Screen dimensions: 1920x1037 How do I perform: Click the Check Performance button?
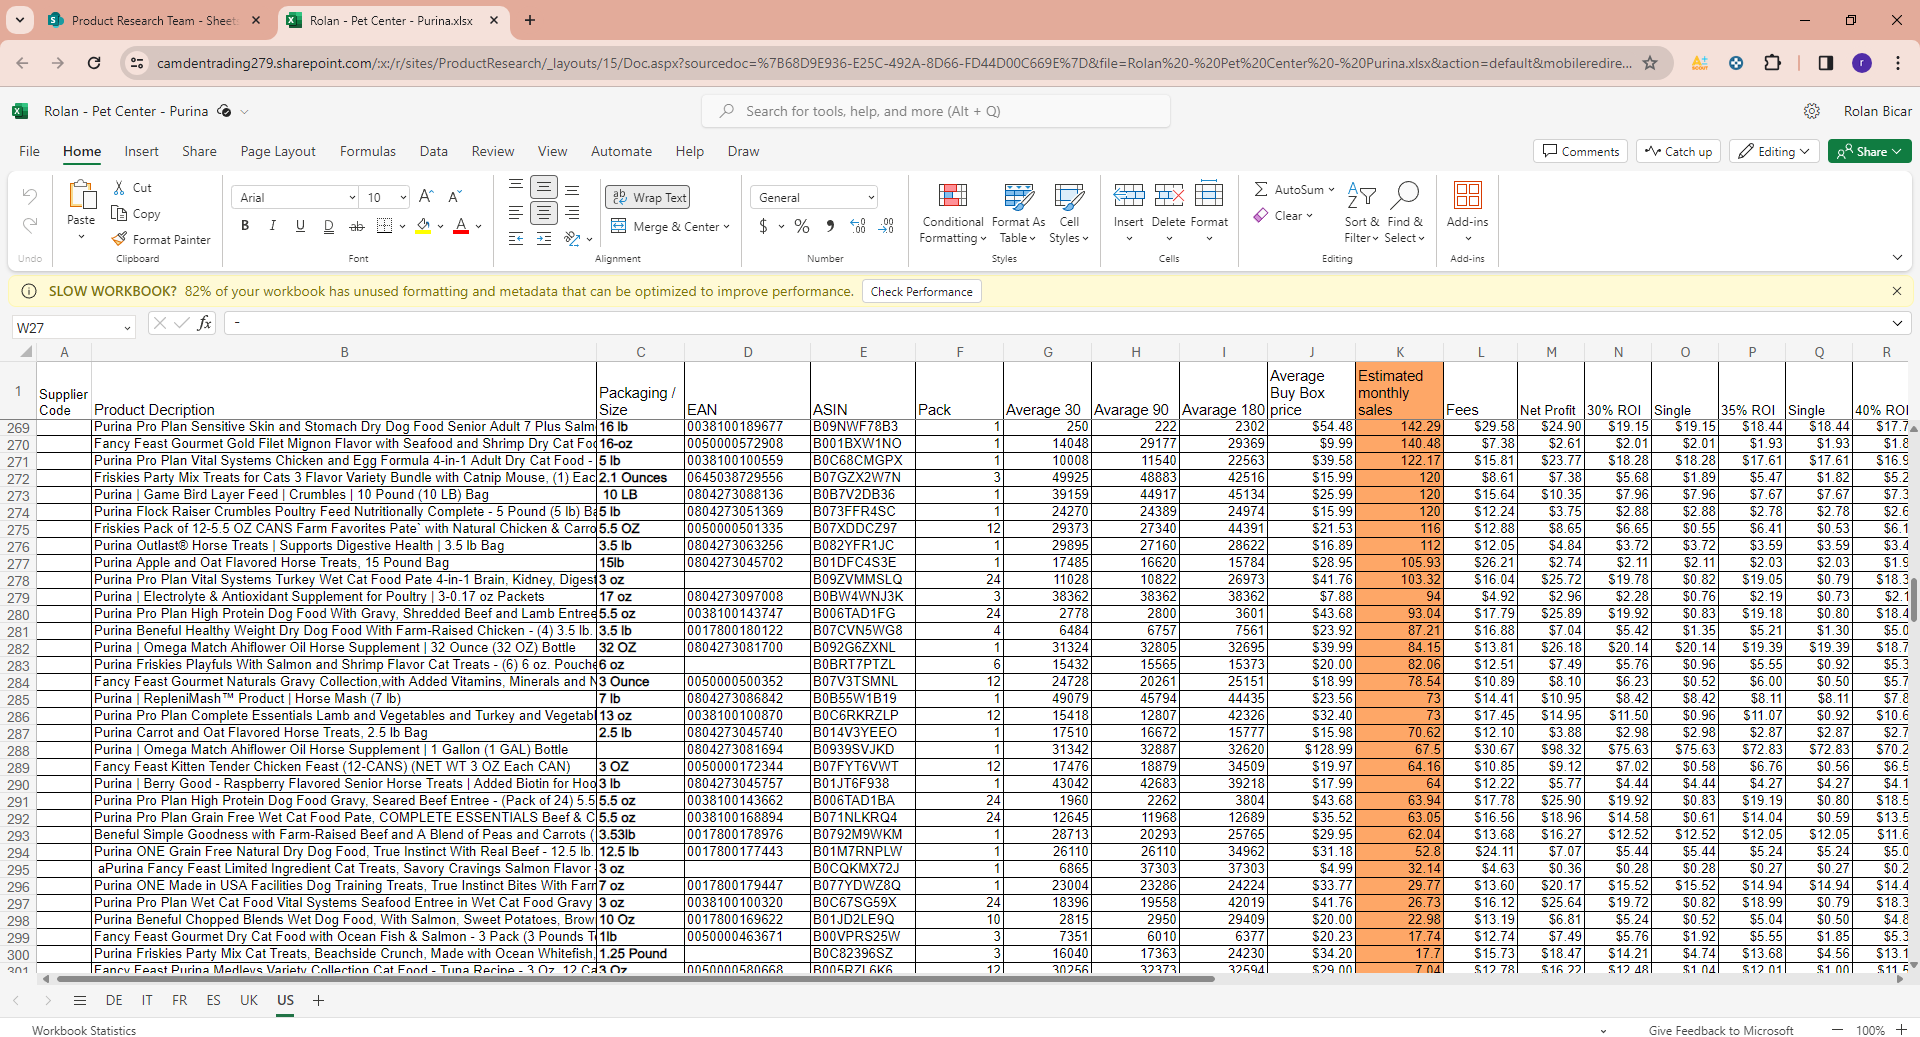(x=921, y=292)
